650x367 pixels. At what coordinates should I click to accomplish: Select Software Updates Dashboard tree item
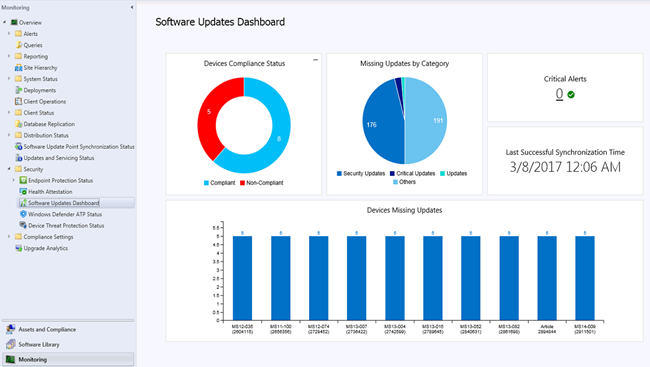pos(63,203)
